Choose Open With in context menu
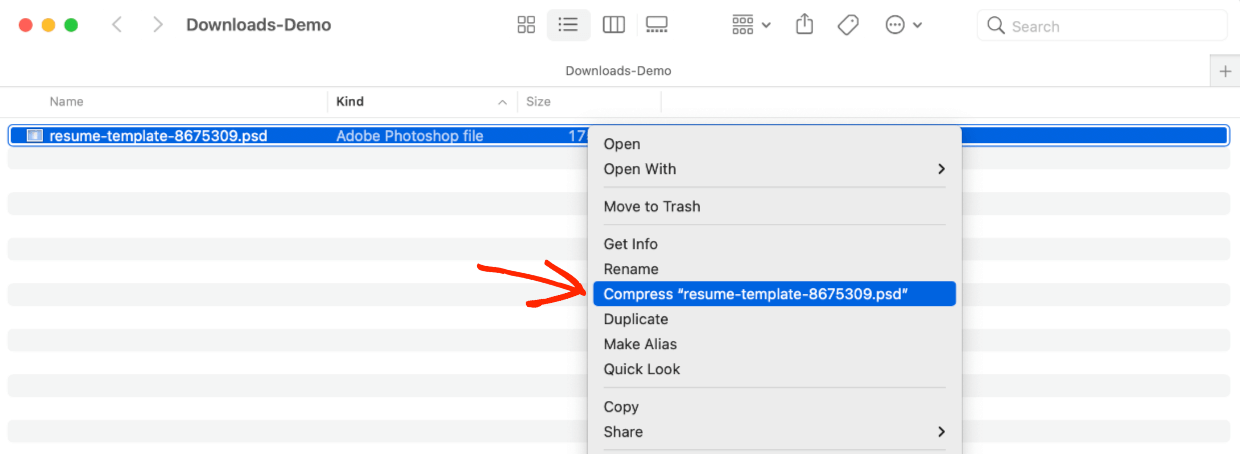 click(x=774, y=169)
